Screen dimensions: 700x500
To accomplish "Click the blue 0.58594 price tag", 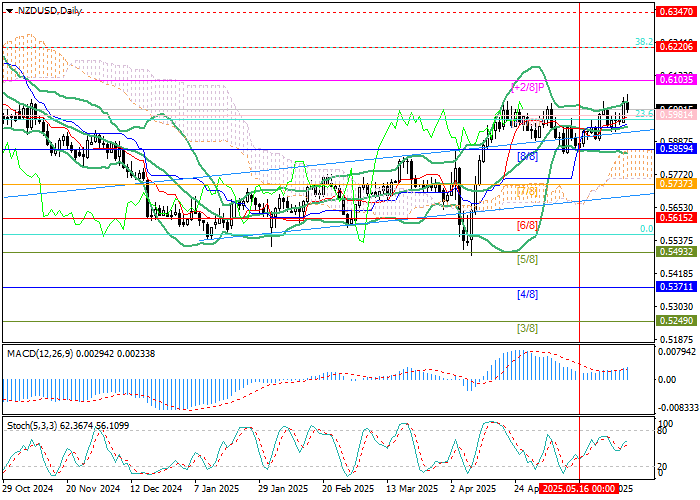I will click(676, 150).
